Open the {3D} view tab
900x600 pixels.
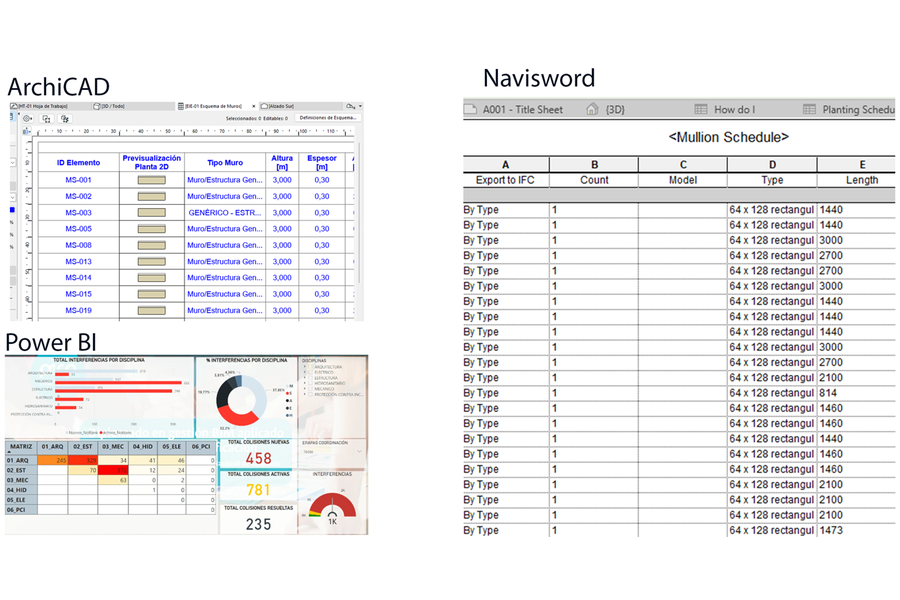point(606,110)
